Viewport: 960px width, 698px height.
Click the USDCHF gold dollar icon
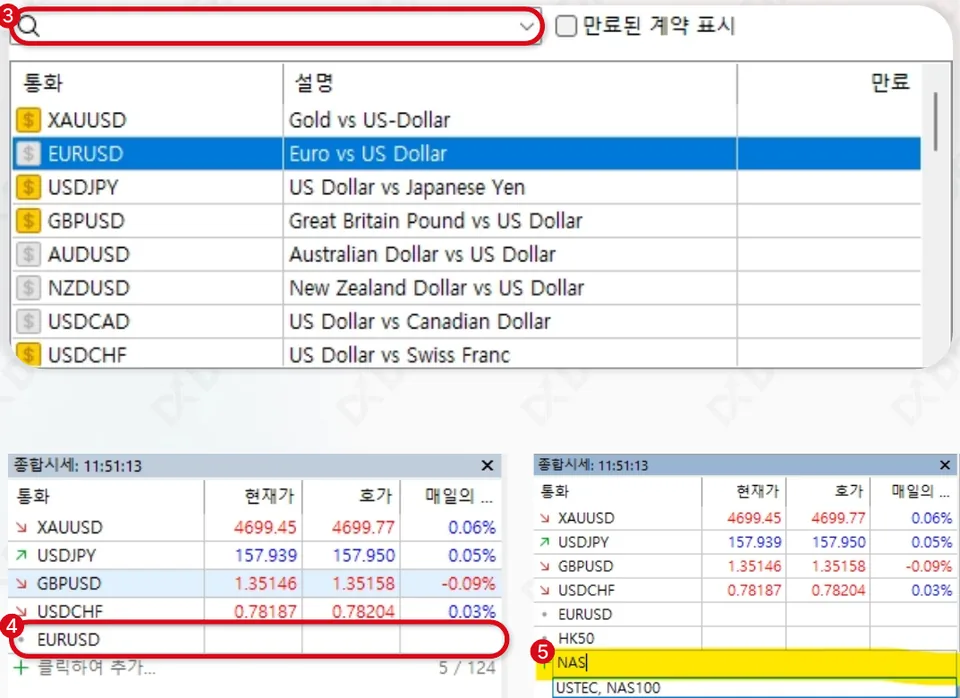[28, 355]
